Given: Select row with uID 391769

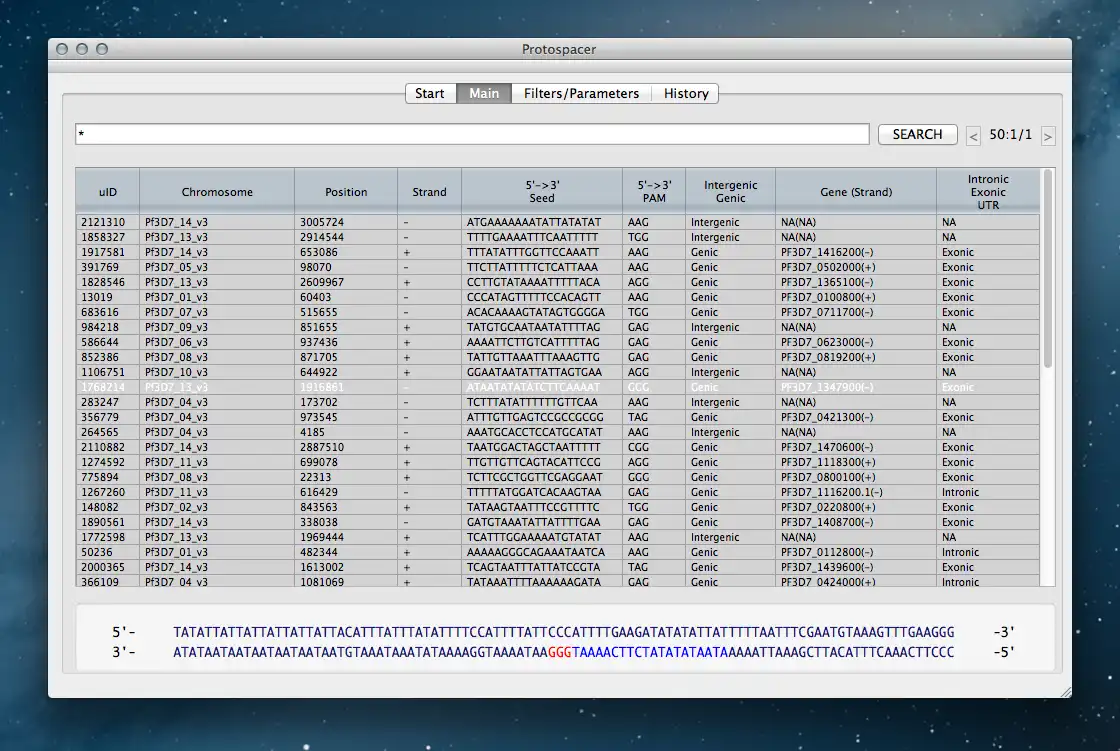Looking at the screenshot, I should pyautogui.click(x=557, y=267).
